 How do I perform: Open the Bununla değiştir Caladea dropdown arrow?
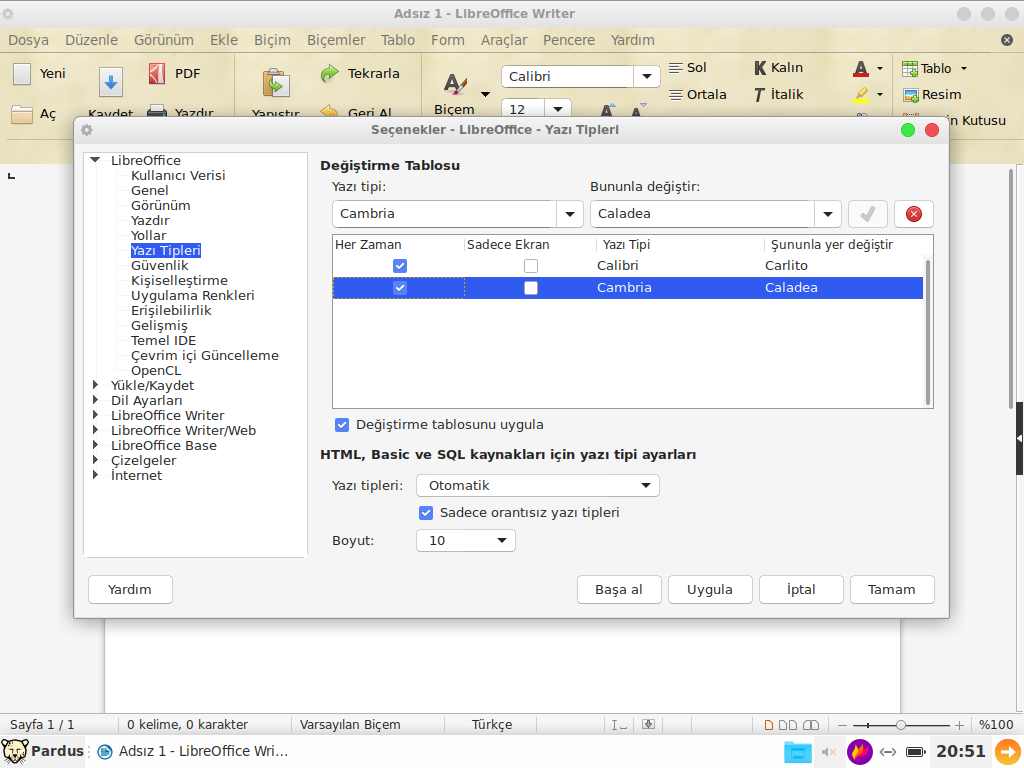(827, 214)
